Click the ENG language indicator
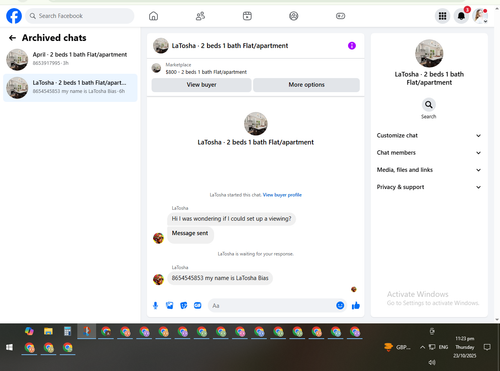 click(443, 347)
